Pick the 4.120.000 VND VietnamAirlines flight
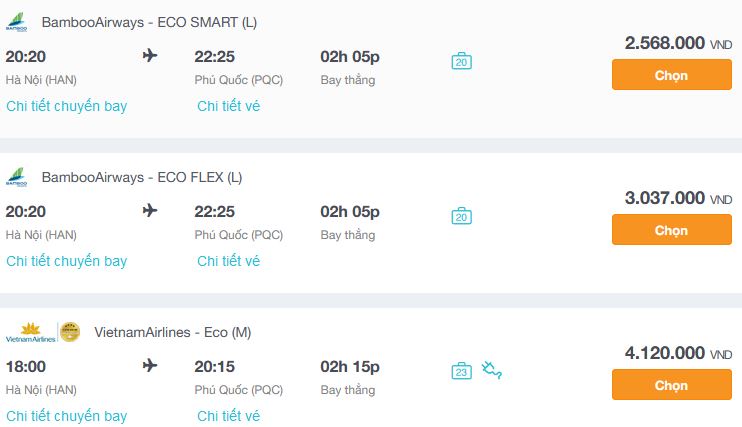Viewport: 742px width, 427px height. (671, 384)
